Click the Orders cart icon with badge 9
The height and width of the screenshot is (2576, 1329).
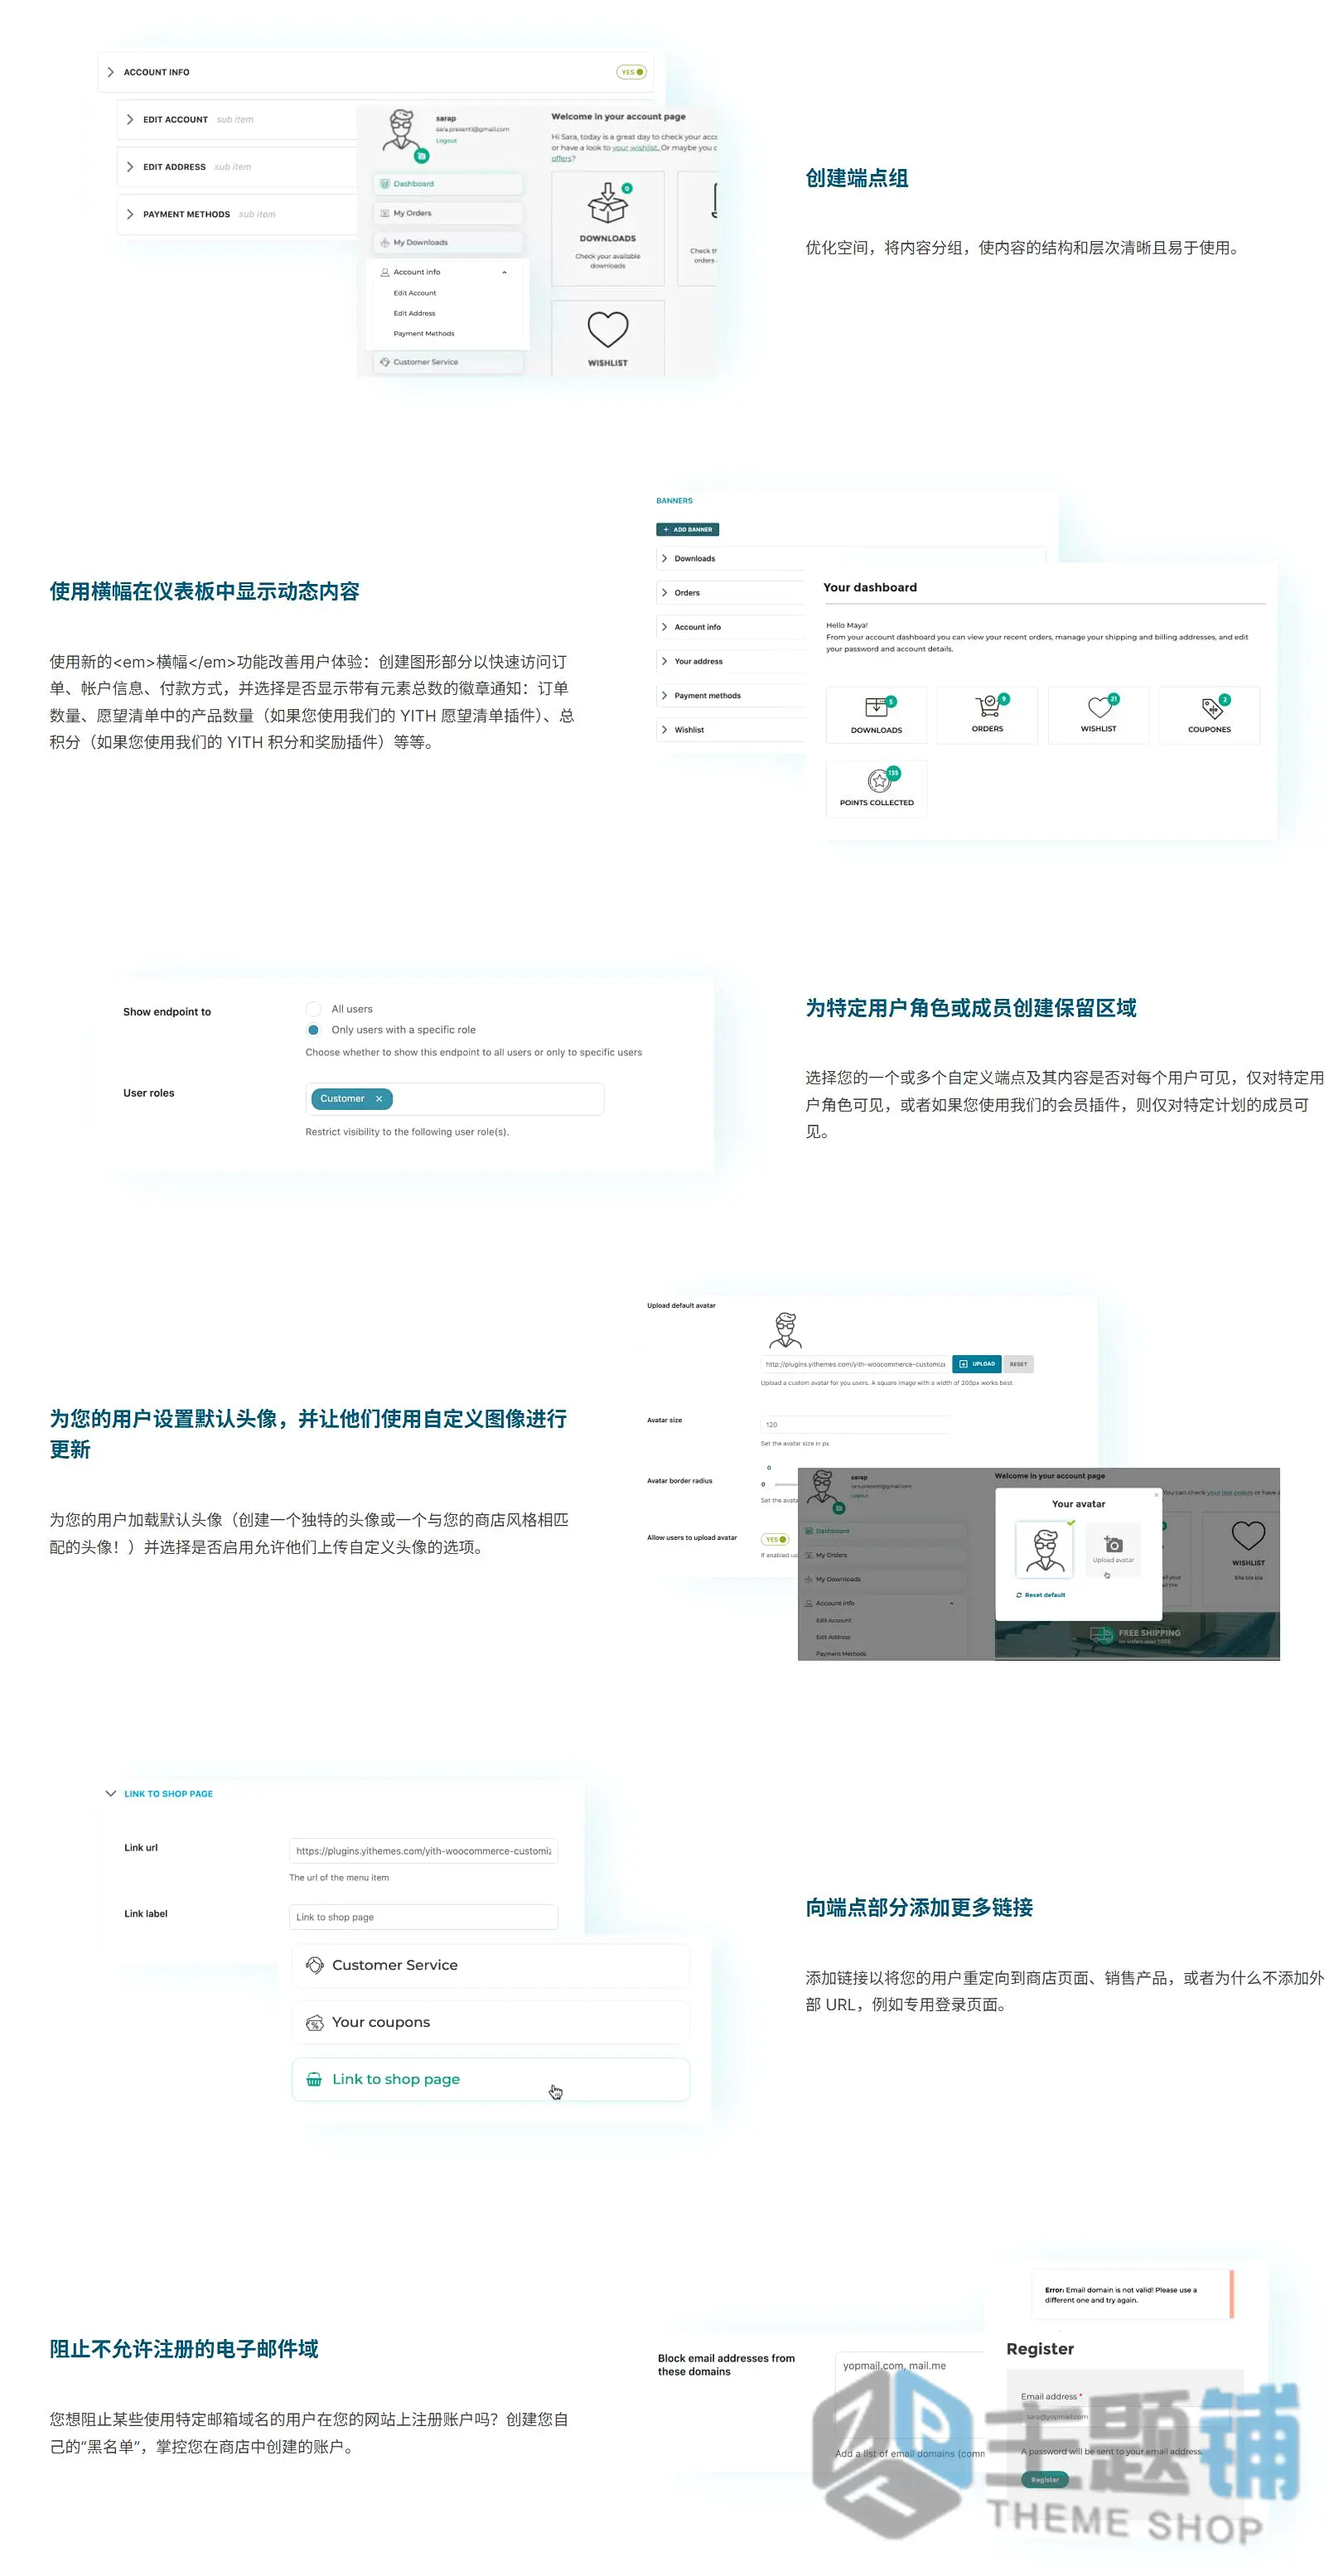click(988, 706)
